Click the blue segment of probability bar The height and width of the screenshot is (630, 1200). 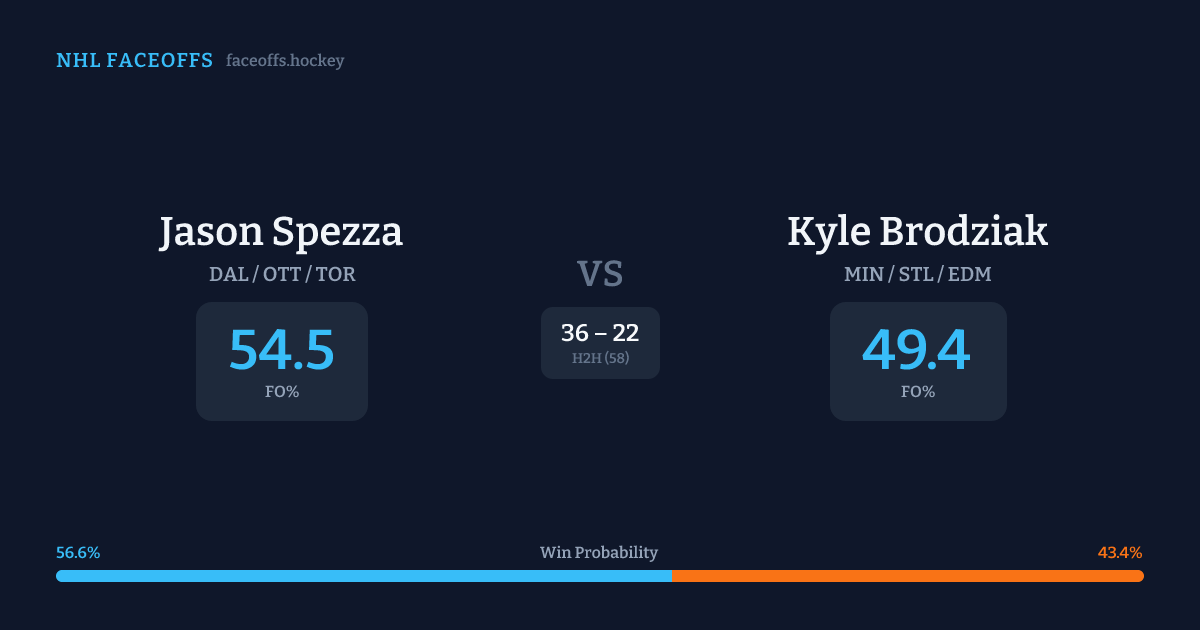coord(363,576)
